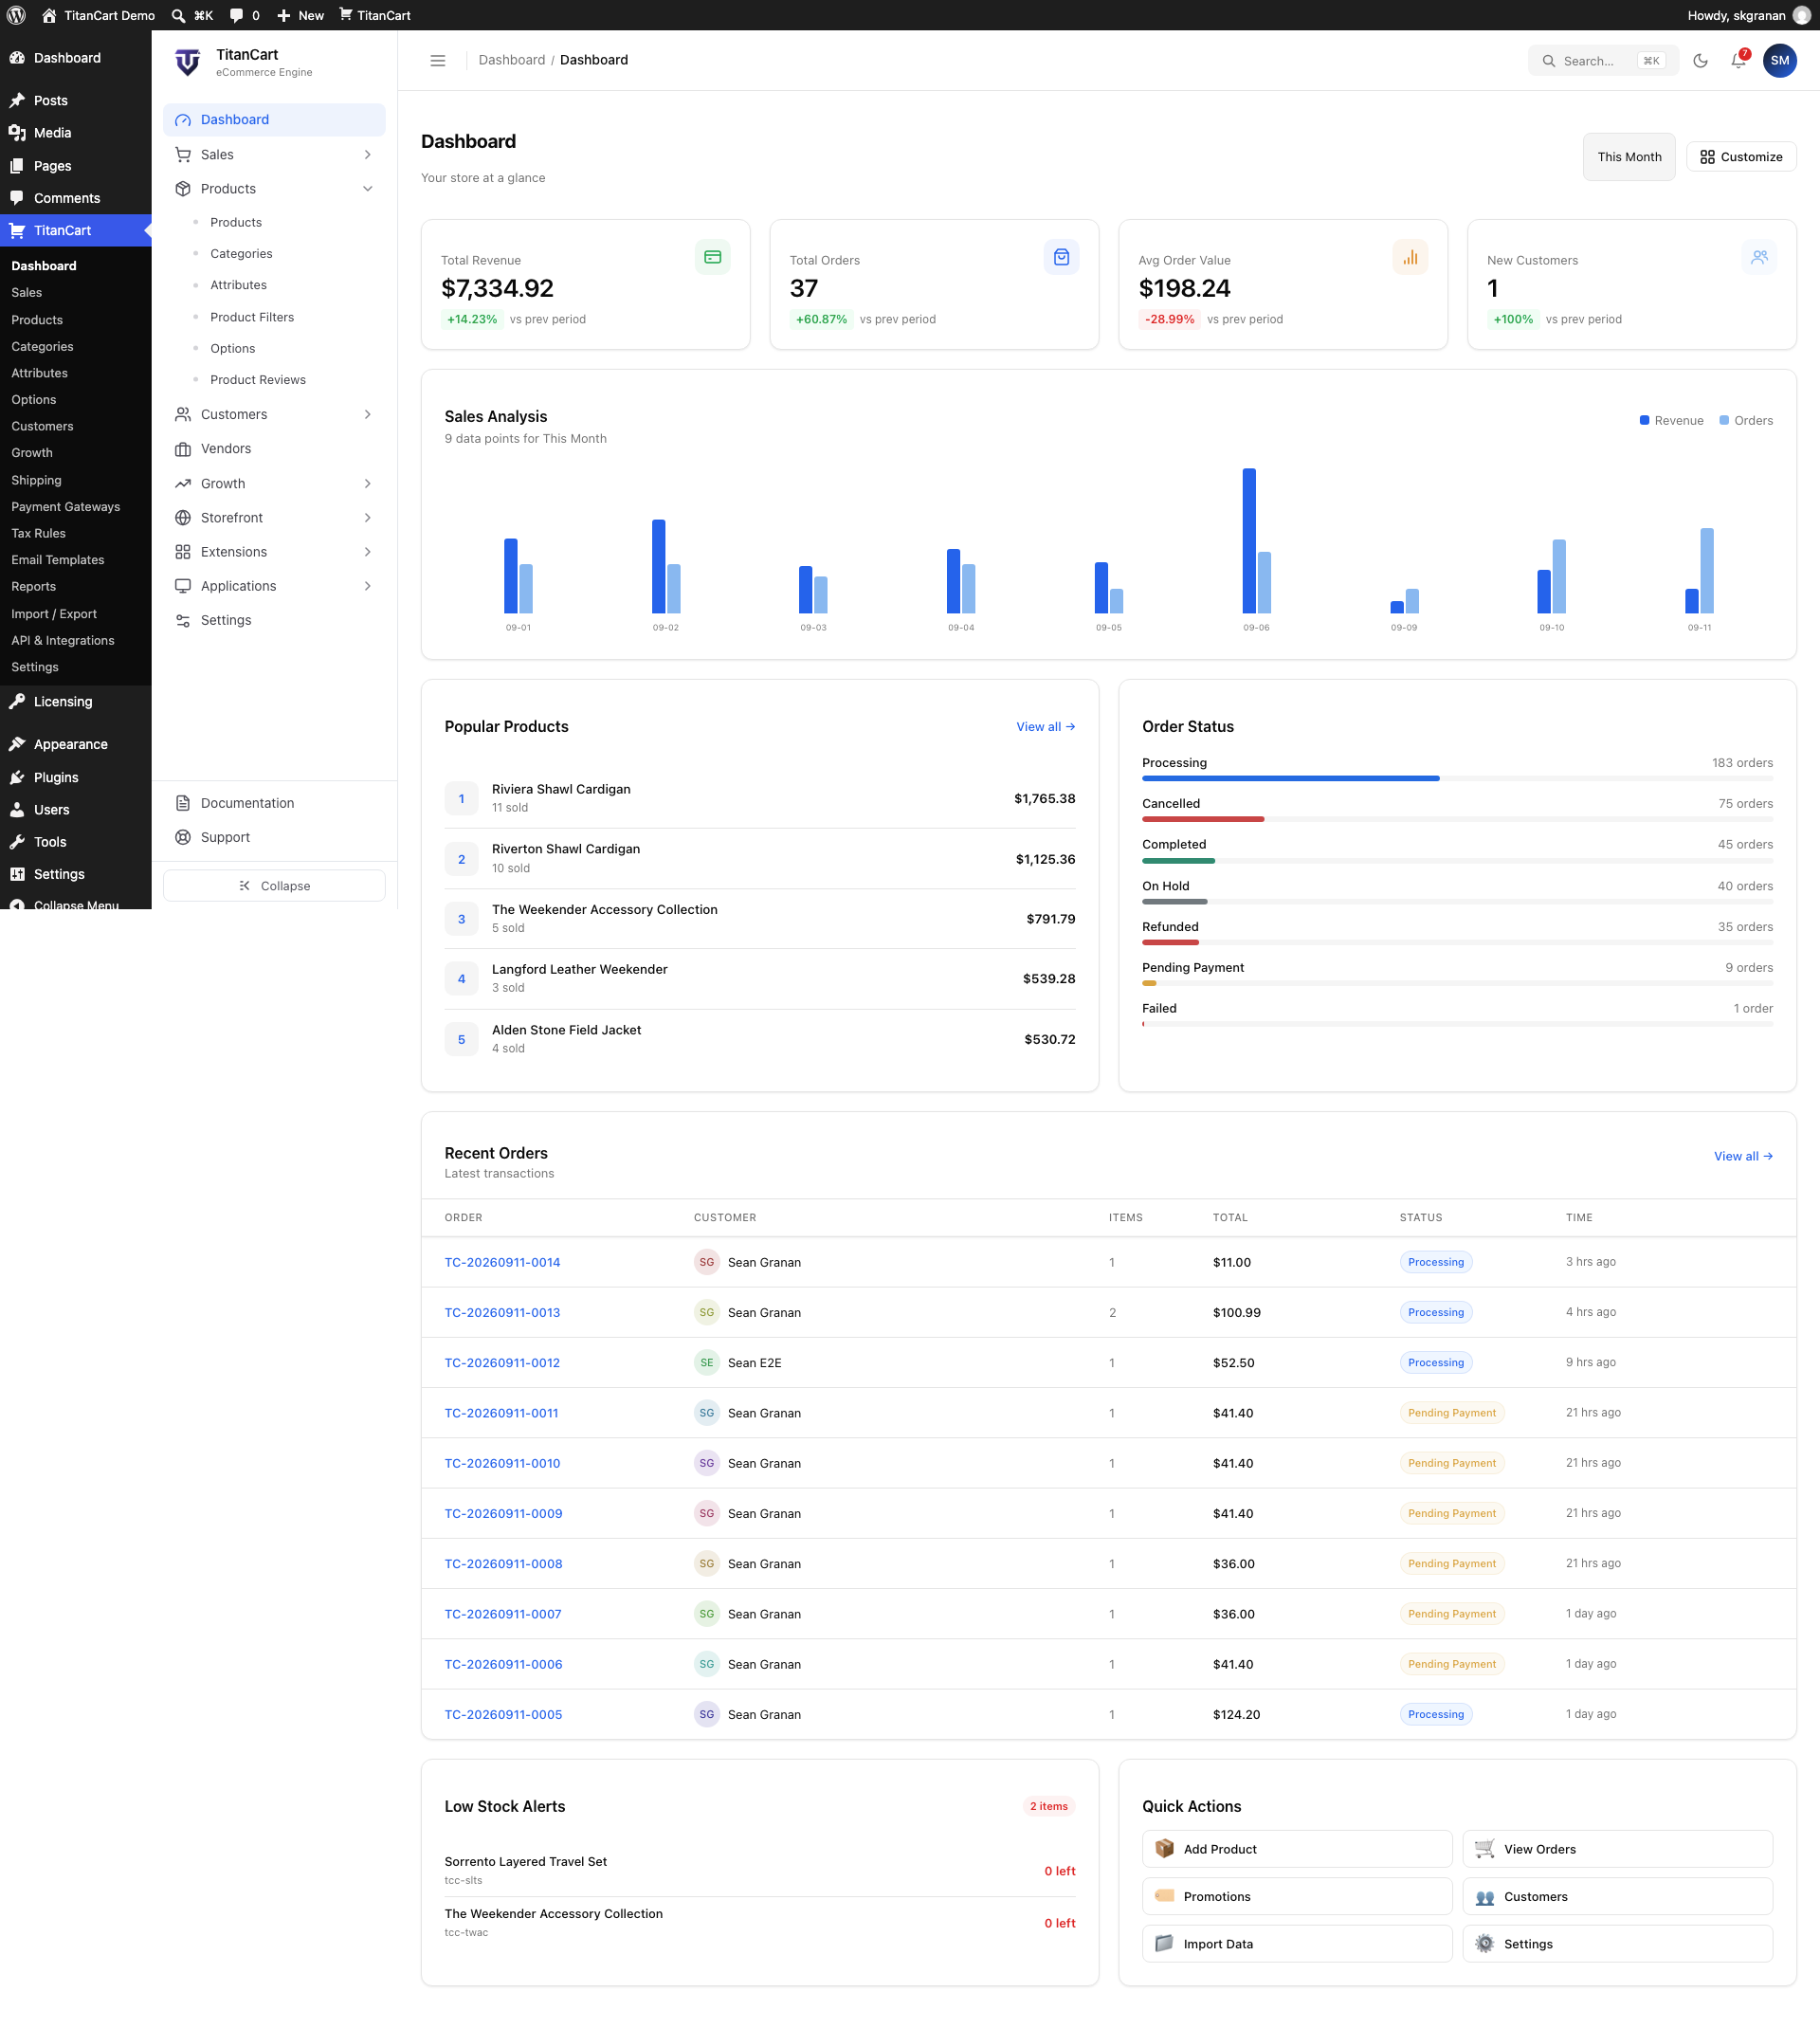Expand the Applications menu chevron
The width and height of the screenshot is (1820, 2028).
(x=368, y=586)
